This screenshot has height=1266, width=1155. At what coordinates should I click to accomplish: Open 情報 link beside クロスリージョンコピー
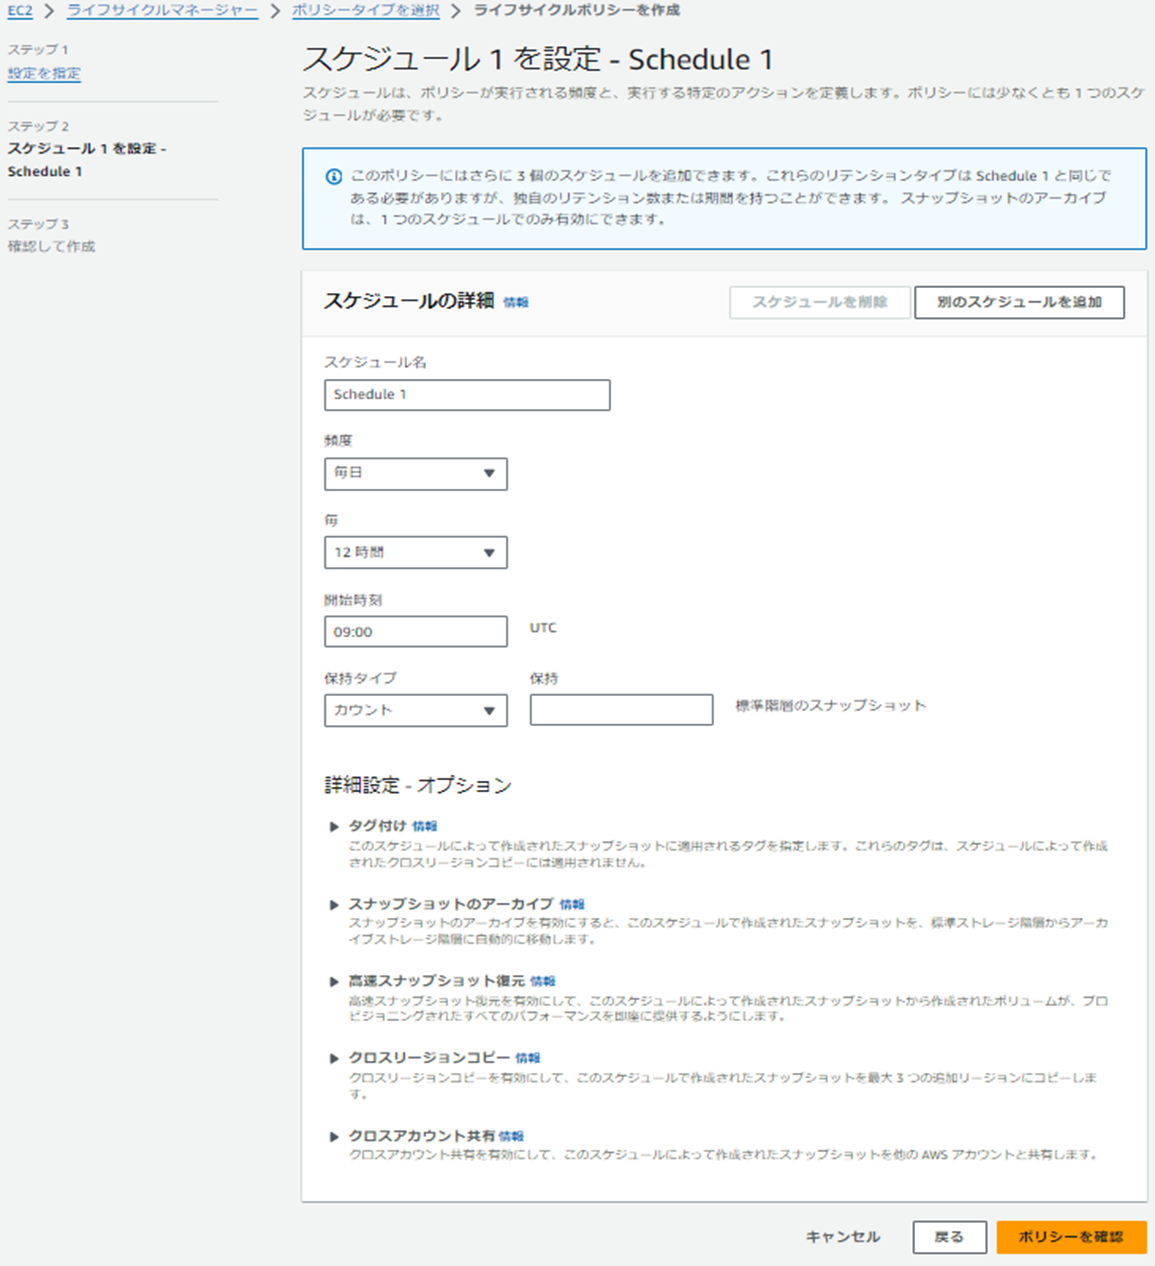(528, 1058)
